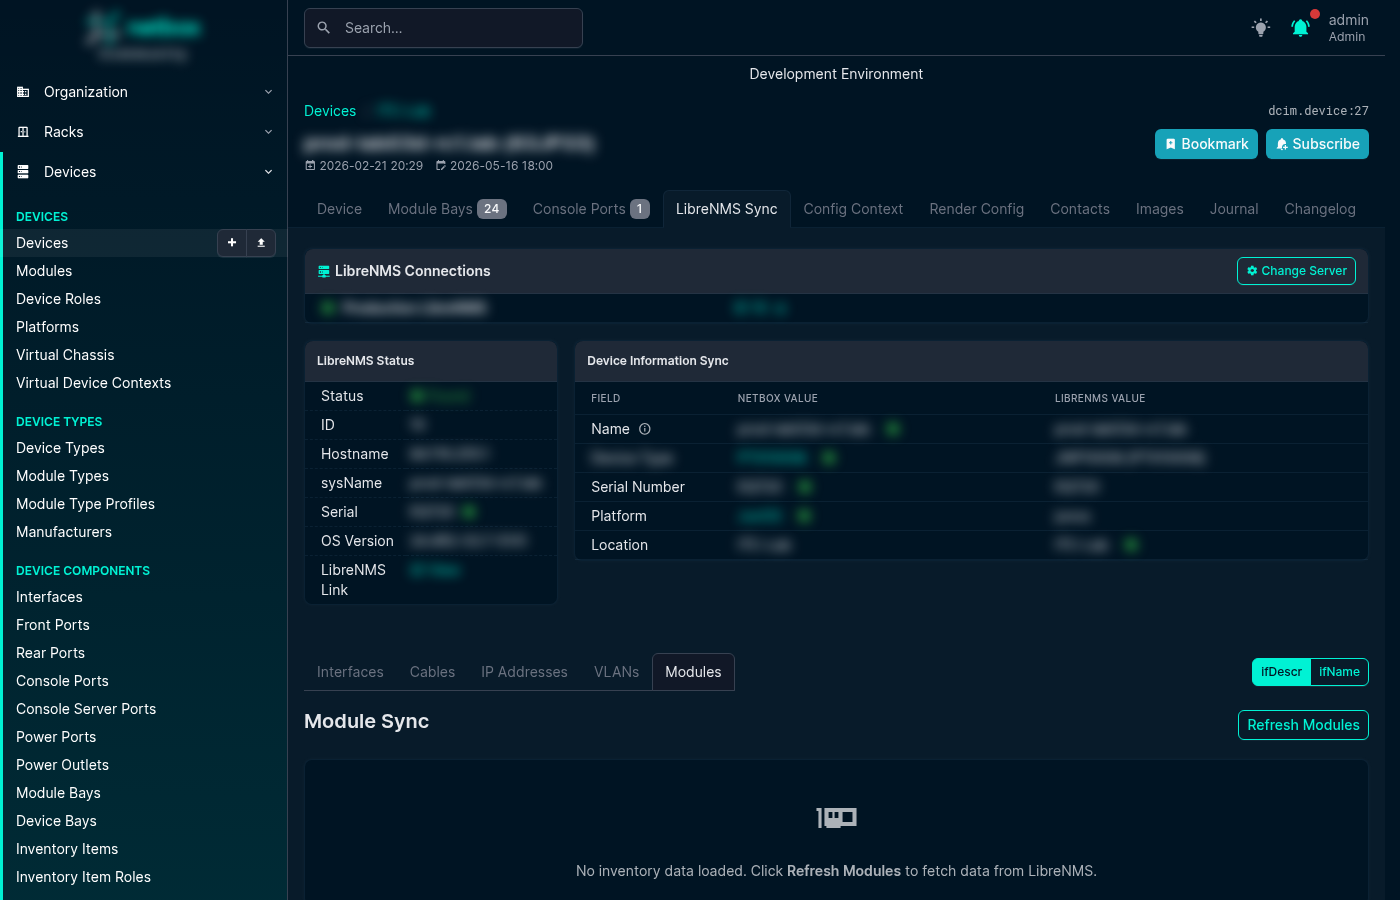
Task: Click the import devices upload icon
Action: (x=261, y=243)
